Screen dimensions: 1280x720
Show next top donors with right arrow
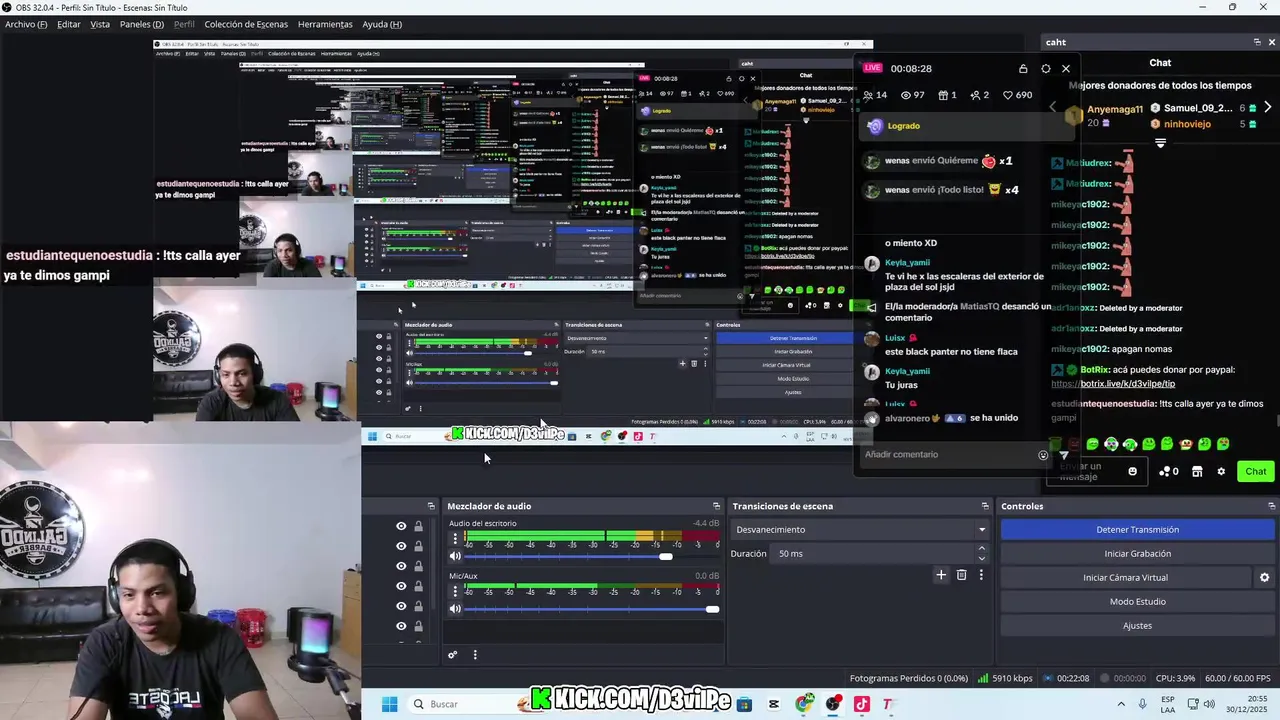[1267, 108]
